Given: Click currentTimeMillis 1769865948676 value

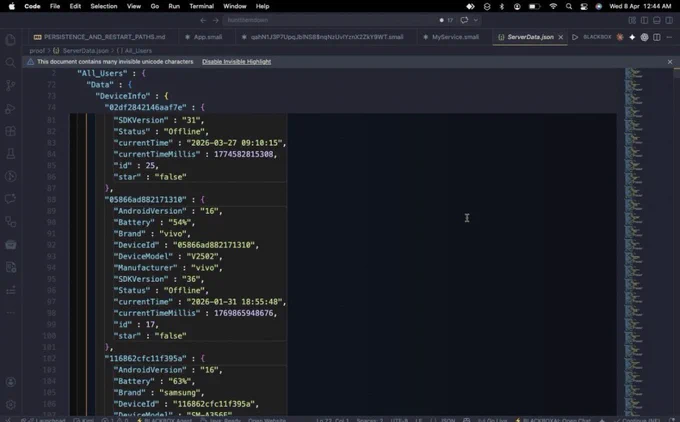Looking at the screenshot, I should click(x=244, y=313).
